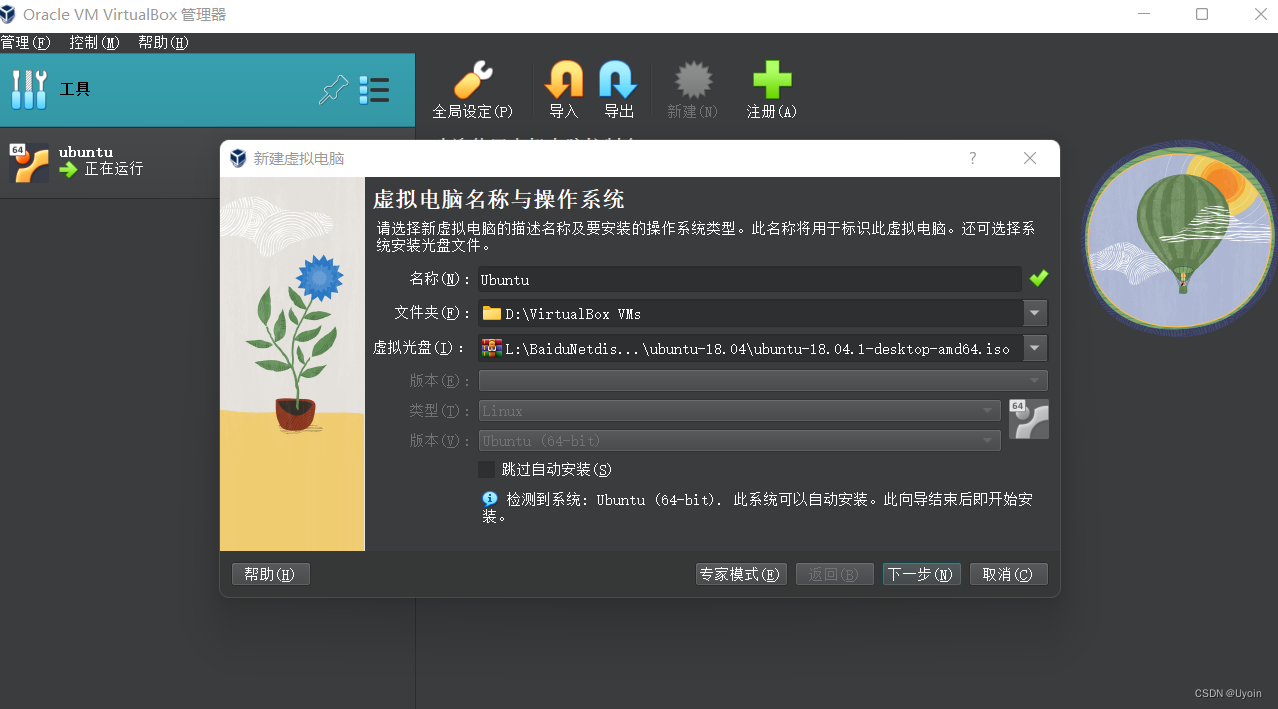1278x709 pixels.
Task: Click the folder icon in folder field
Action: (x=491, y=313)
